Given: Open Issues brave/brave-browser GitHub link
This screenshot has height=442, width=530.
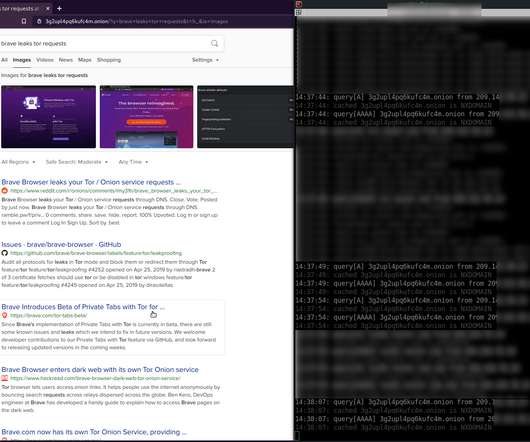Looking at the screenshot, I should pyautogui.click(x=61, y=244).
